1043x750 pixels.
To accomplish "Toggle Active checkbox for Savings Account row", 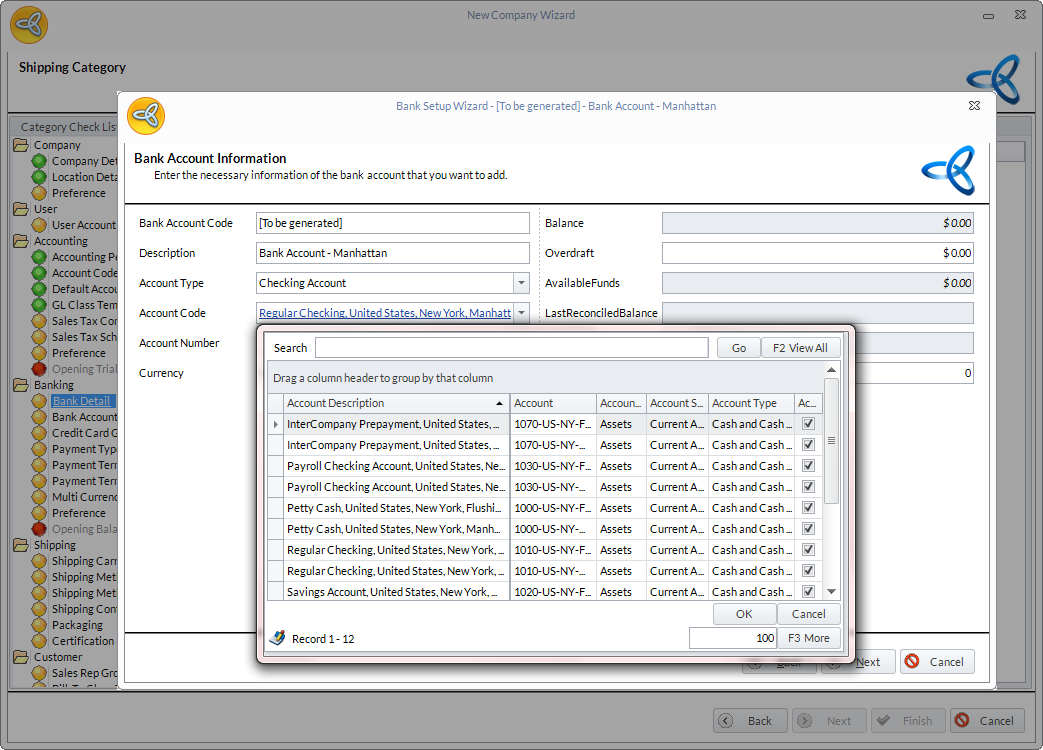I will coord(808,592).
